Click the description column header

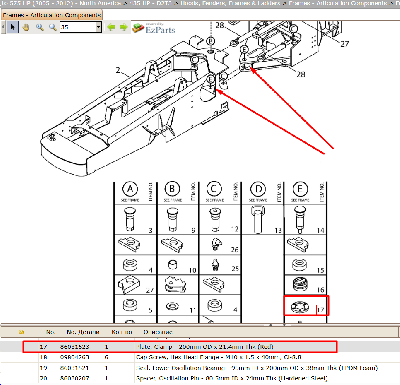(x=158, y=332)
